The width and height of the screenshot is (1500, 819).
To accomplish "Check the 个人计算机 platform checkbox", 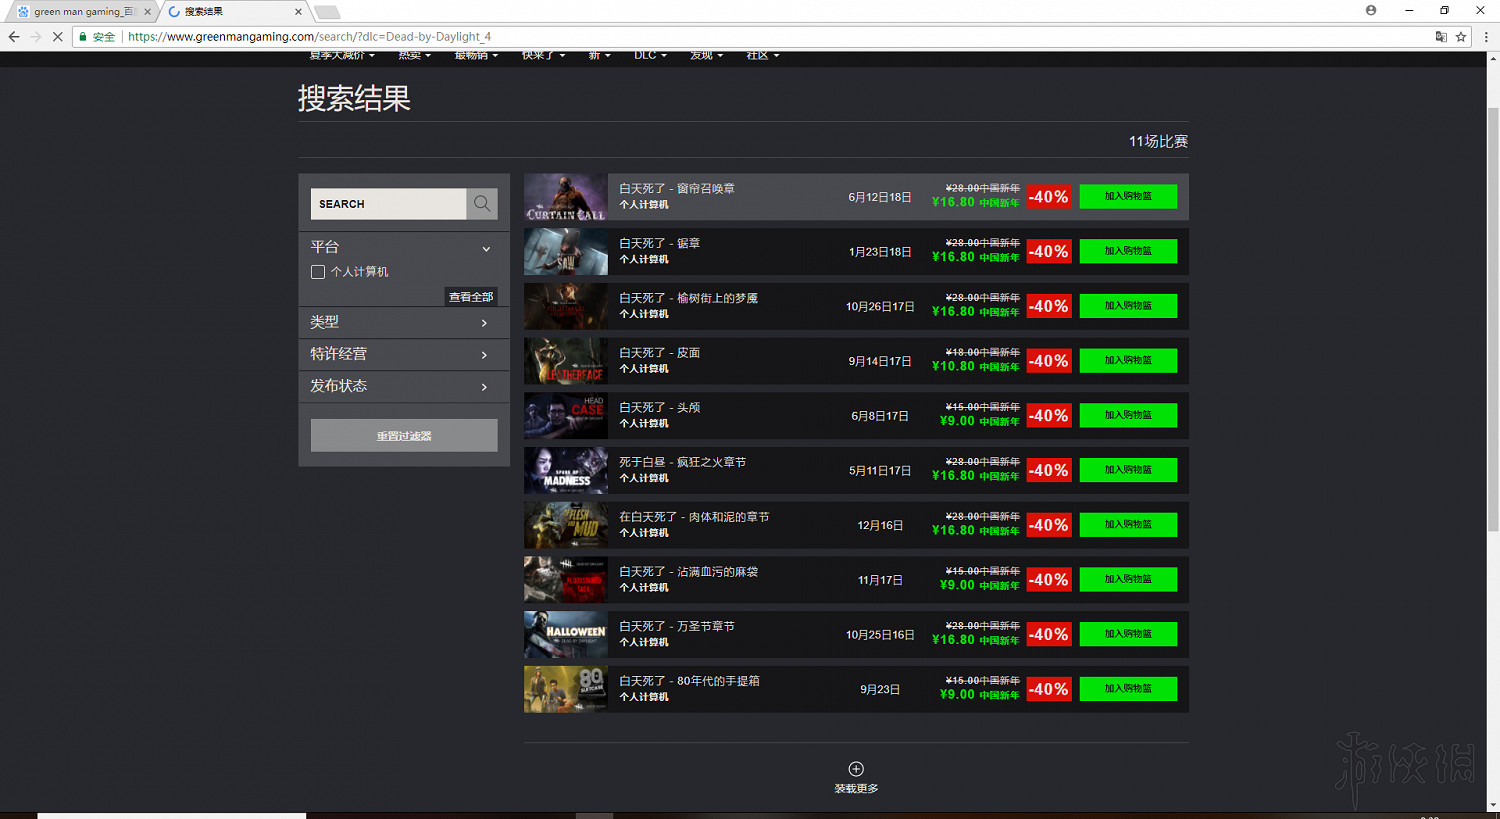I will coord(318,272).
